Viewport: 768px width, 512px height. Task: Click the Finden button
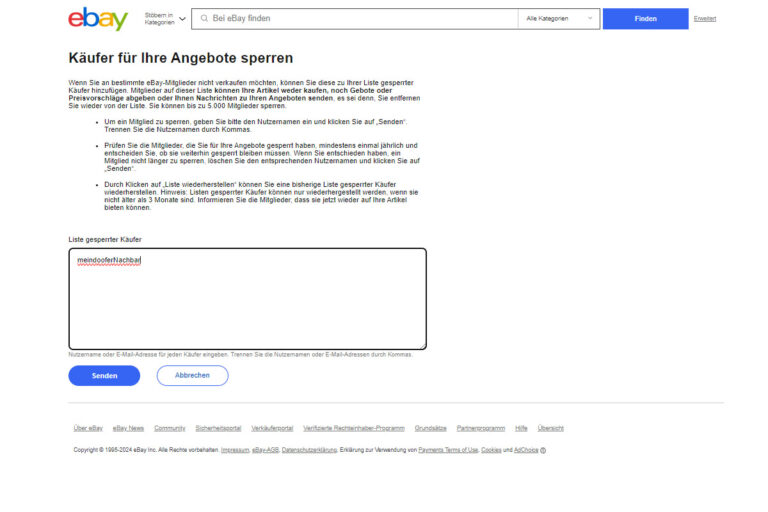[646, 19]
